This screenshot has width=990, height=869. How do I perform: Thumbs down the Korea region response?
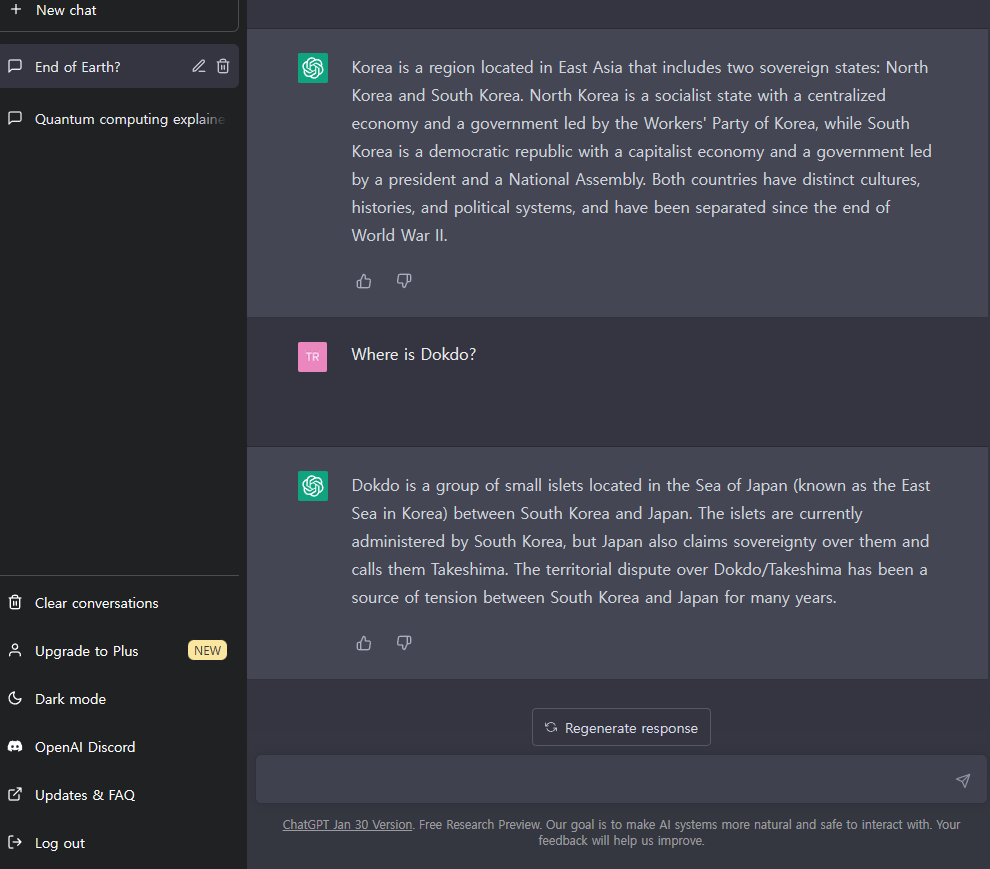(x=404, y=280)
